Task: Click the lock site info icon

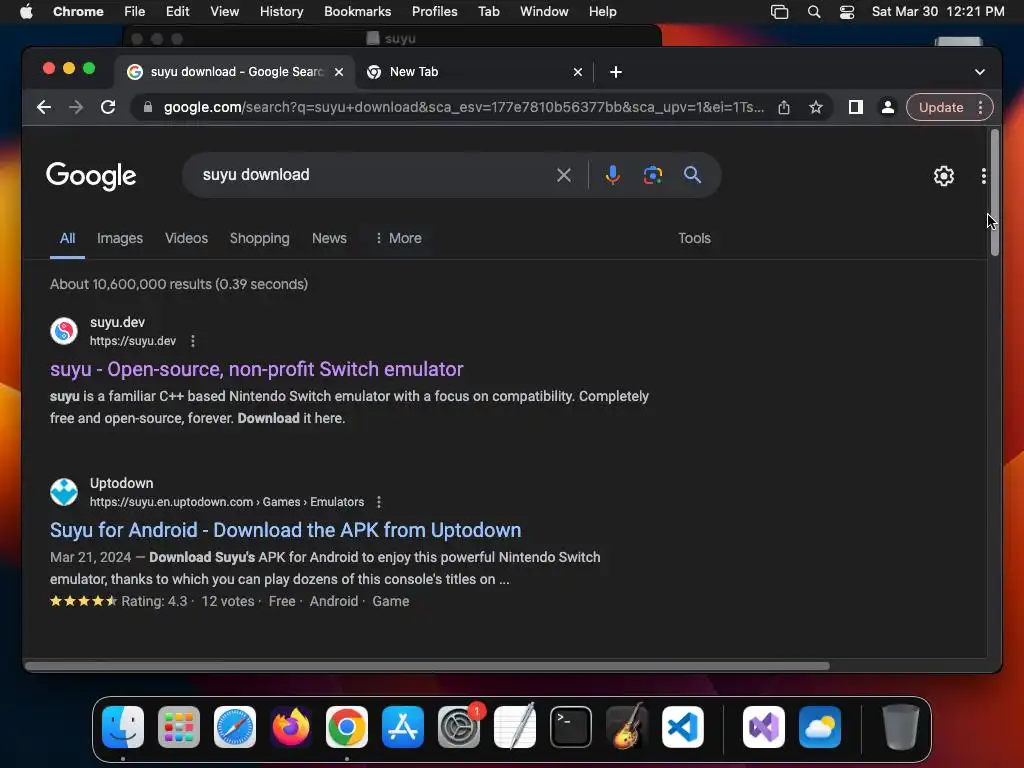Action: (x=148, y=107)
